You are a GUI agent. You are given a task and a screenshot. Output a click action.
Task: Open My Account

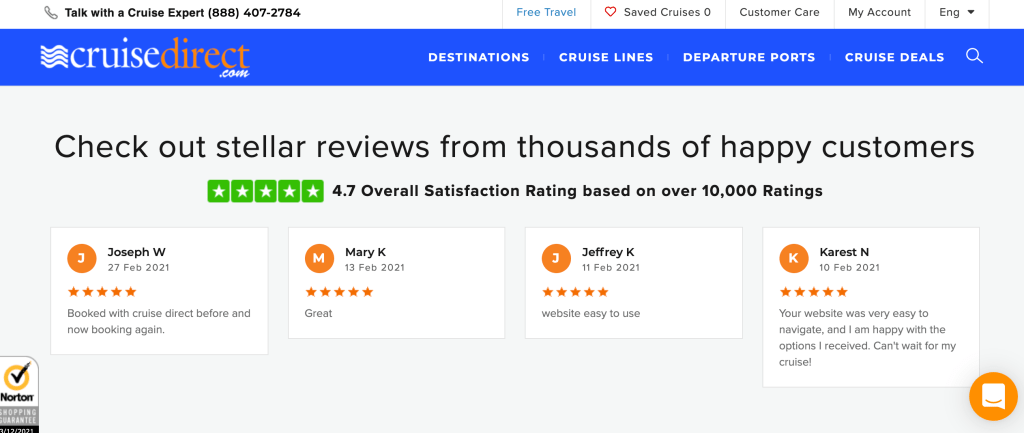(x=879, y=12)
